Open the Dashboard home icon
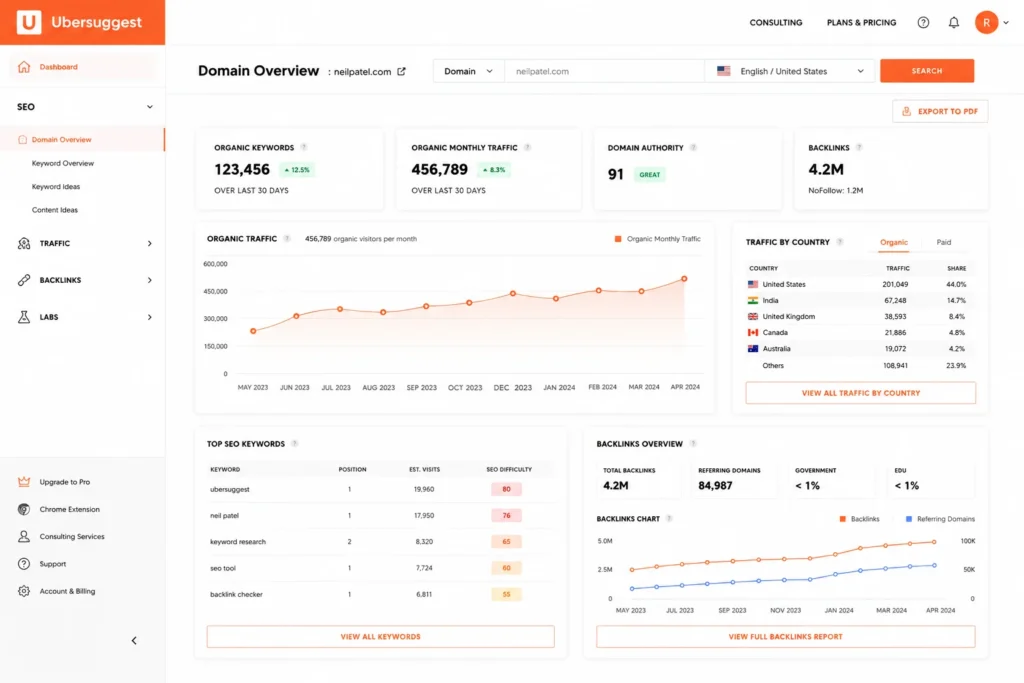 coord(24,67)
